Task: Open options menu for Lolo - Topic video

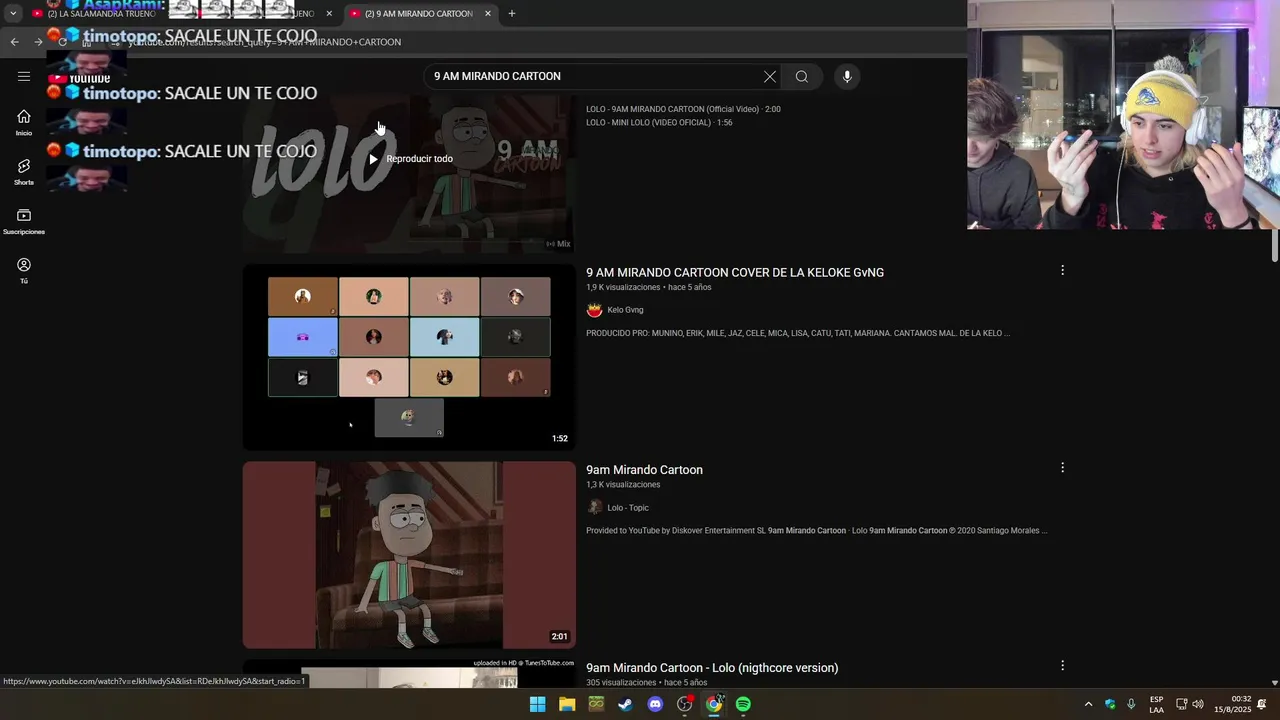Action: (1062, 467)
